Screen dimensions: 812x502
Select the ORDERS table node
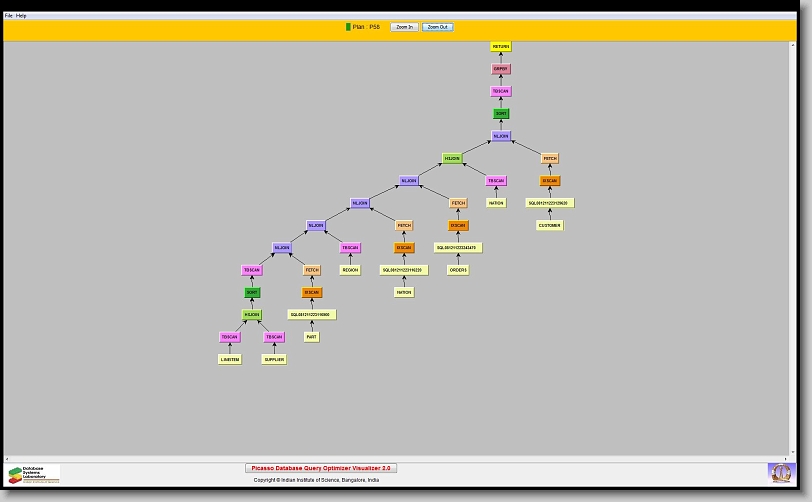(457, 270)
